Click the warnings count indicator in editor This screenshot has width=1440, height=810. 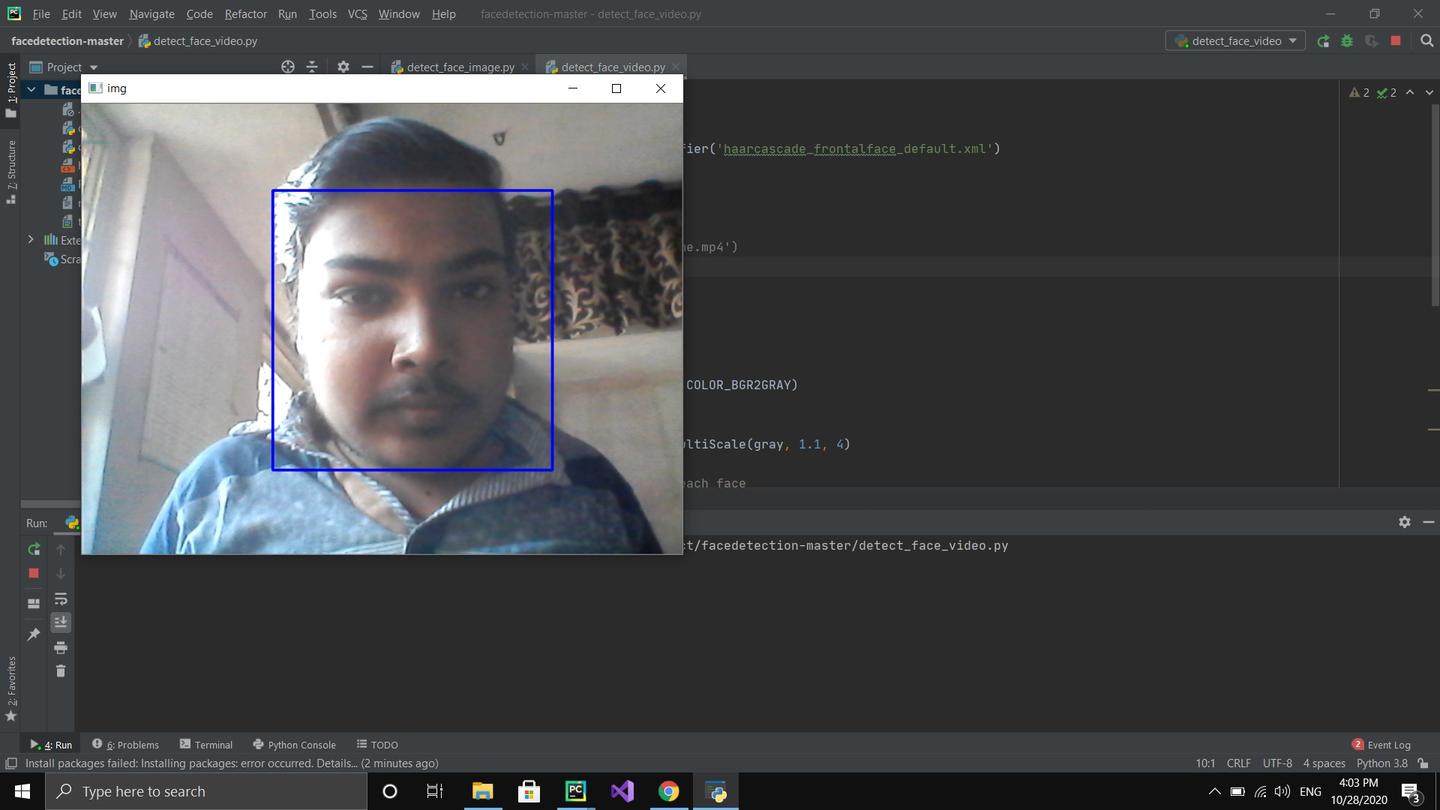(1359, 92)
